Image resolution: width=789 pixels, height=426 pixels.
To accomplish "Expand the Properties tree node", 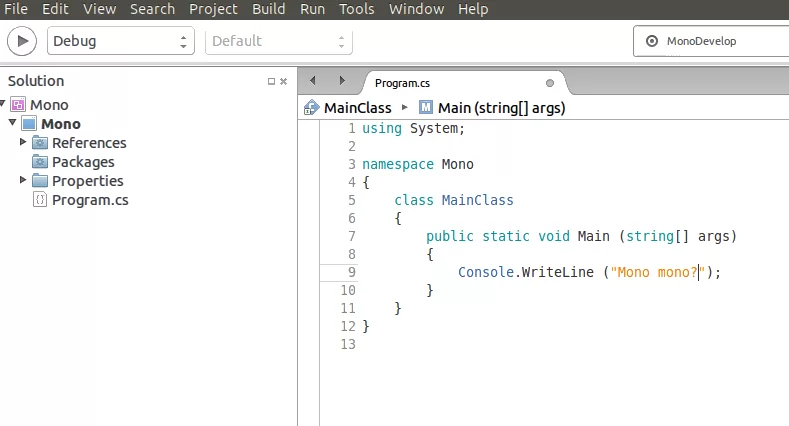I will 24,181.
